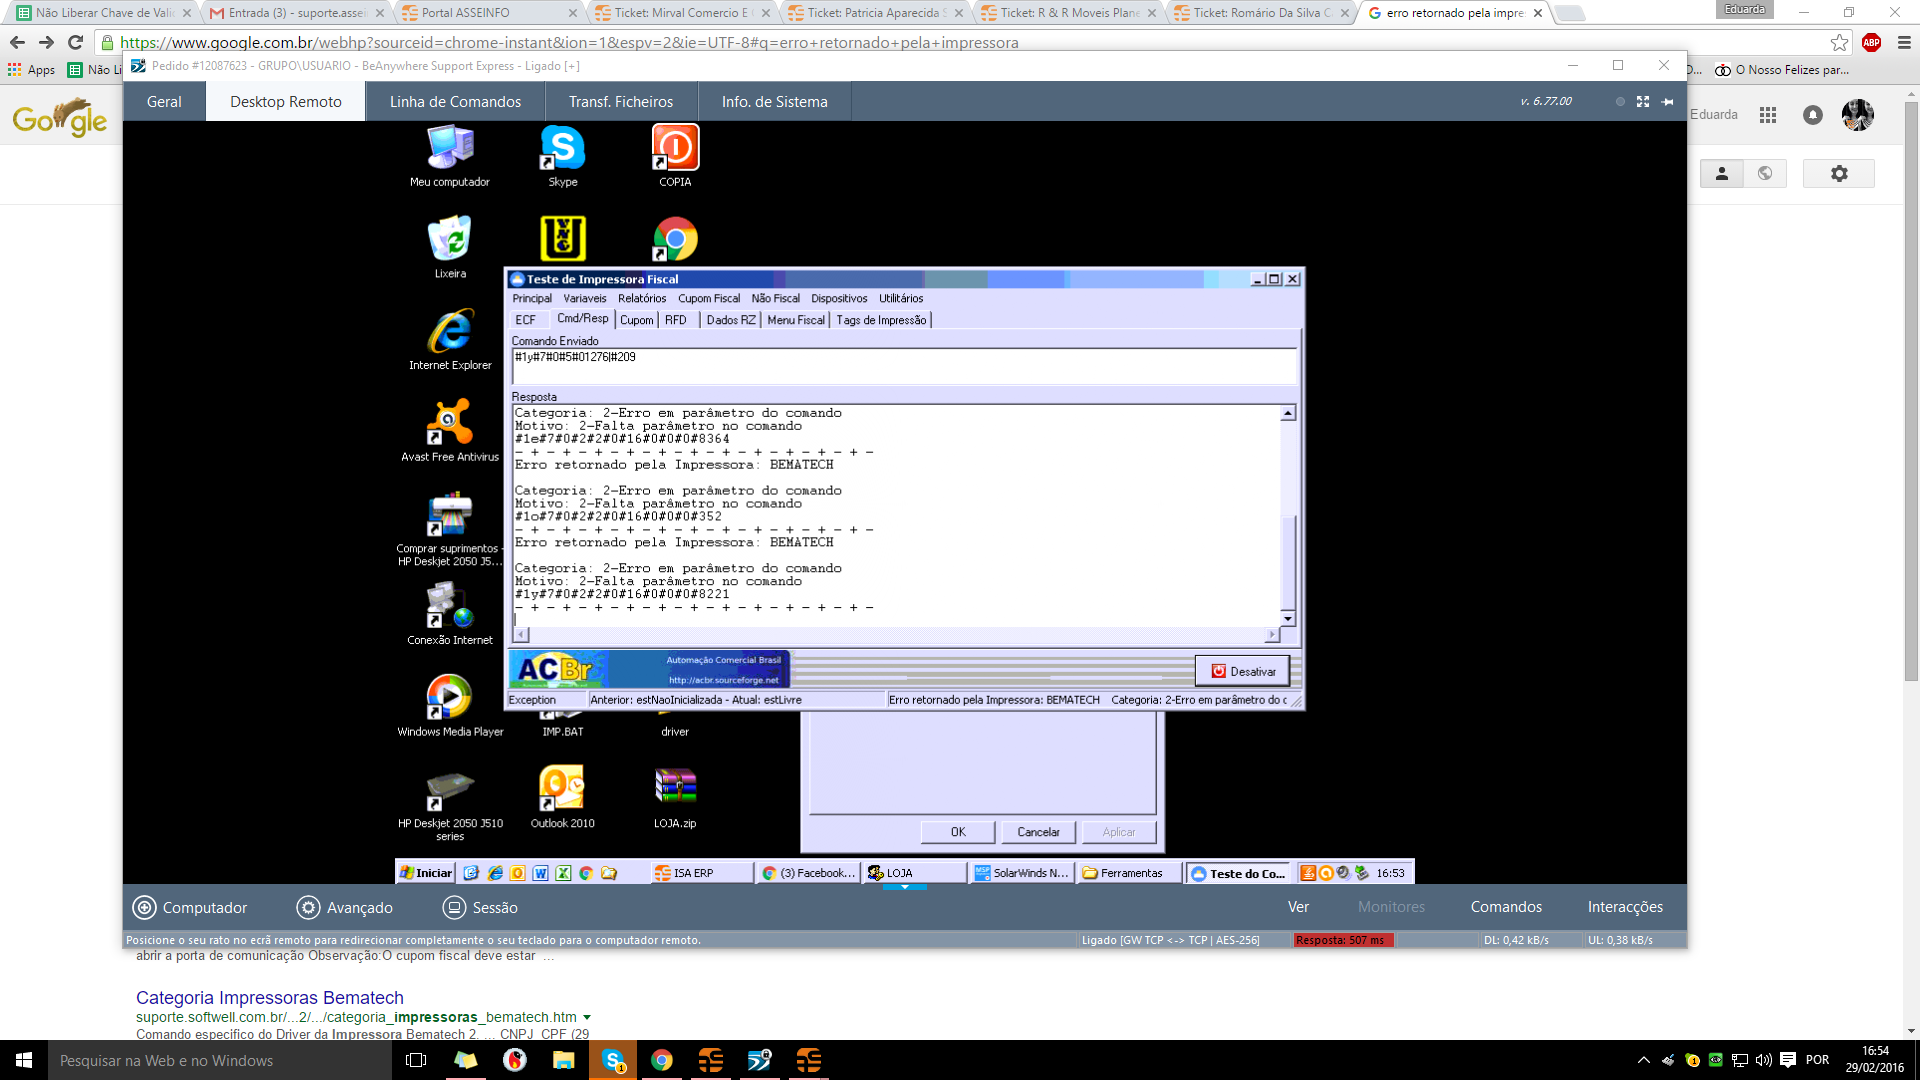1920x1080 pixels.
Task: Open the Lixeira recycle bin icon
Action: click(450, 247)
